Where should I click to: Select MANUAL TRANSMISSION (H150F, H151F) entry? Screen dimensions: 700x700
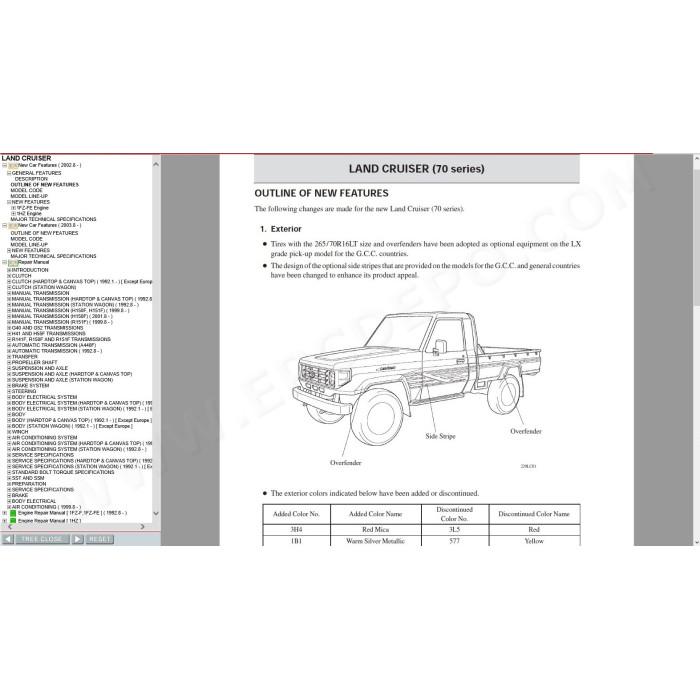[71, 311]
